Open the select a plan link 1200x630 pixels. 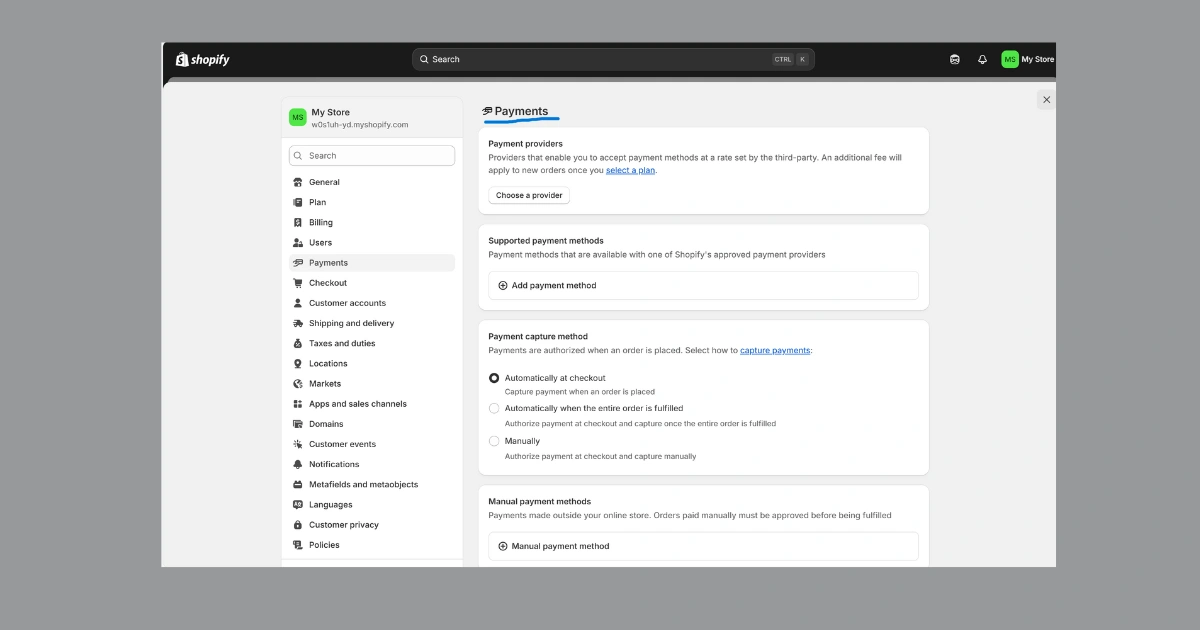[x=630, y=170]
